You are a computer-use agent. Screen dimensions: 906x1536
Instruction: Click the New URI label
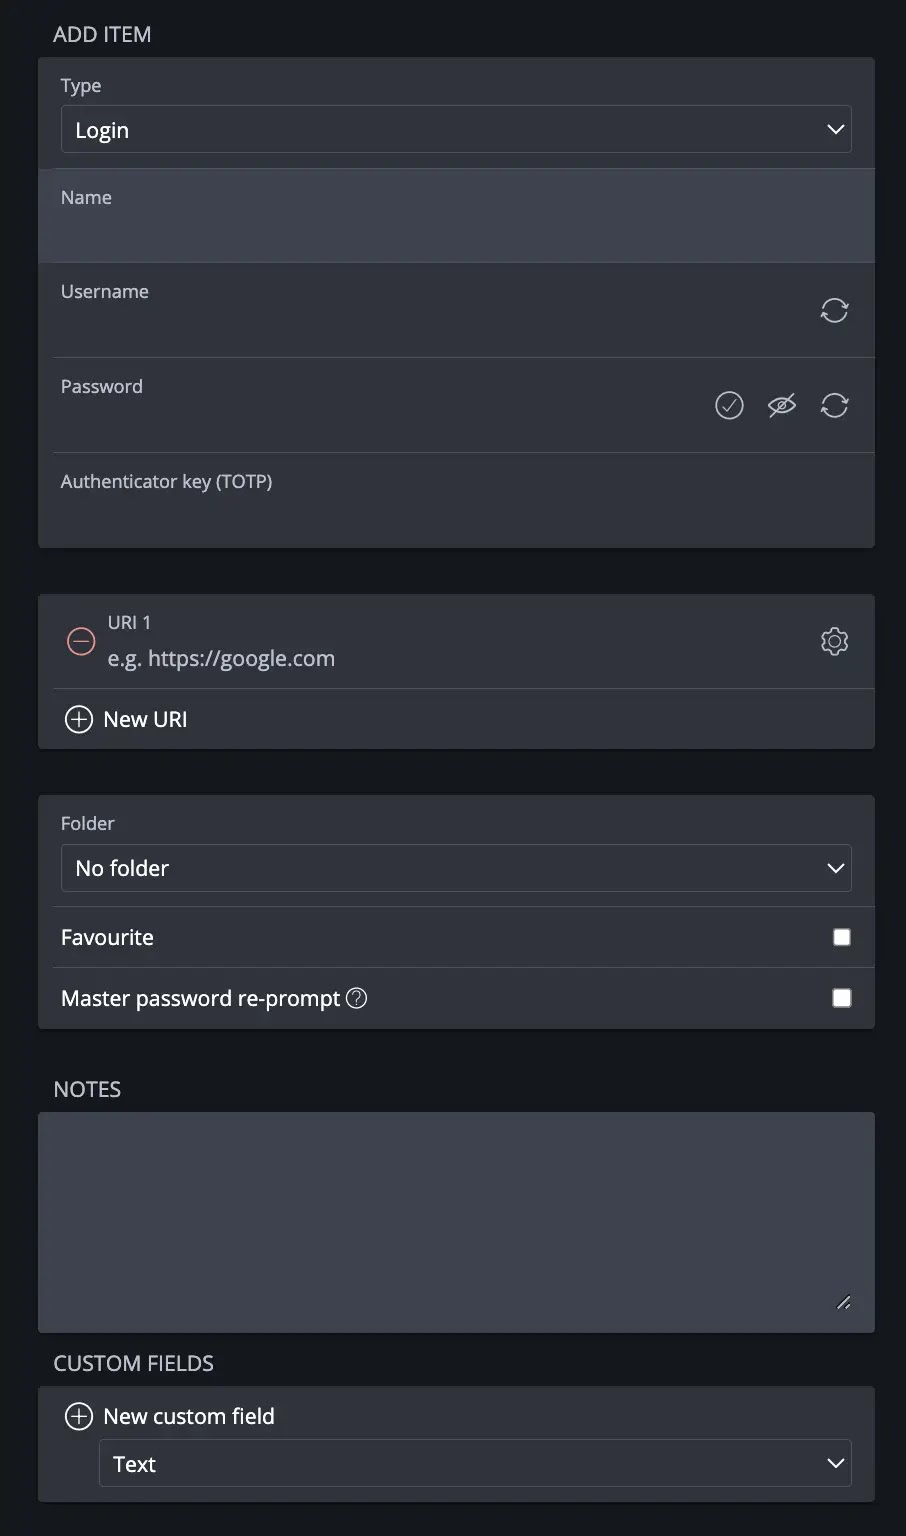(x=145, y=719)
